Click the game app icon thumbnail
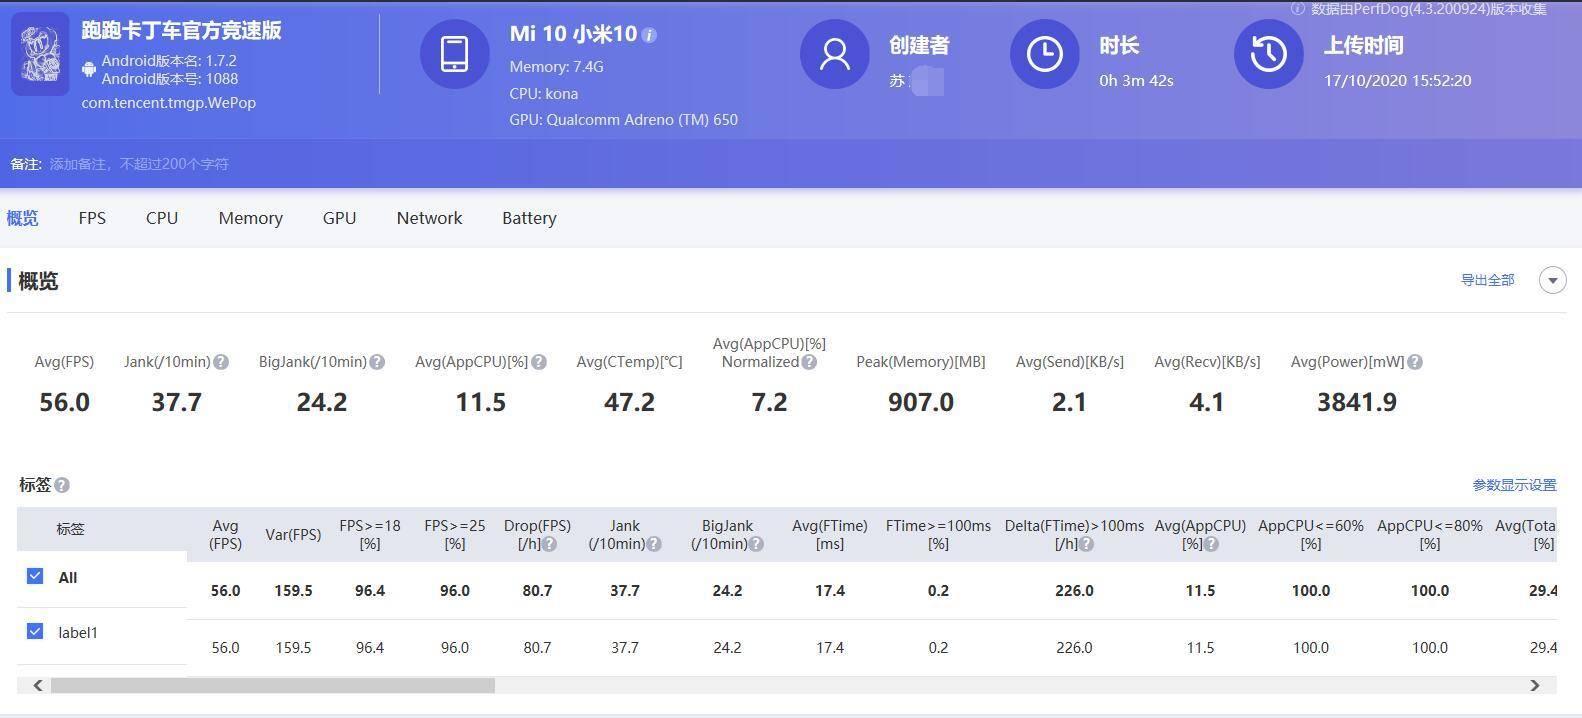The height and width of the screenshot is (718, 1582). point(40,54)
